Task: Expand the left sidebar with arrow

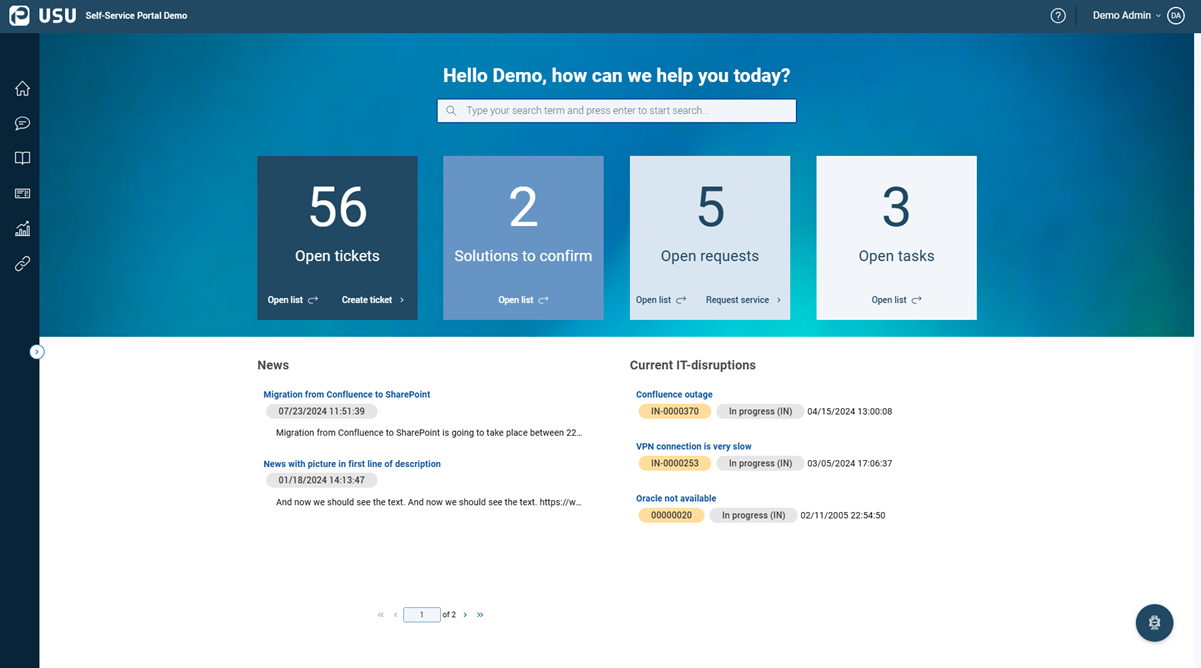Action: [37, 352]
